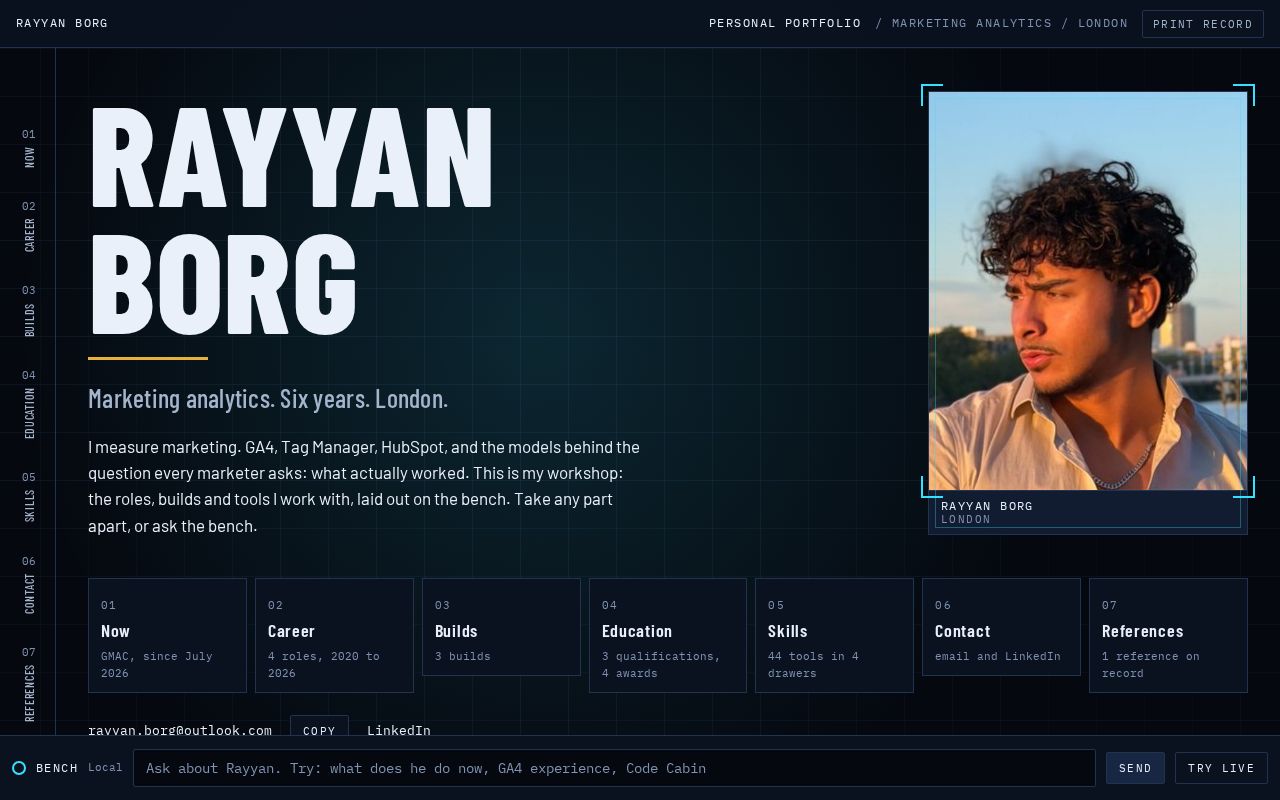Viewport: 1280px width, 800px height.
Task: Focus the Ask about Rayyan input field
Action: point(614,768)
